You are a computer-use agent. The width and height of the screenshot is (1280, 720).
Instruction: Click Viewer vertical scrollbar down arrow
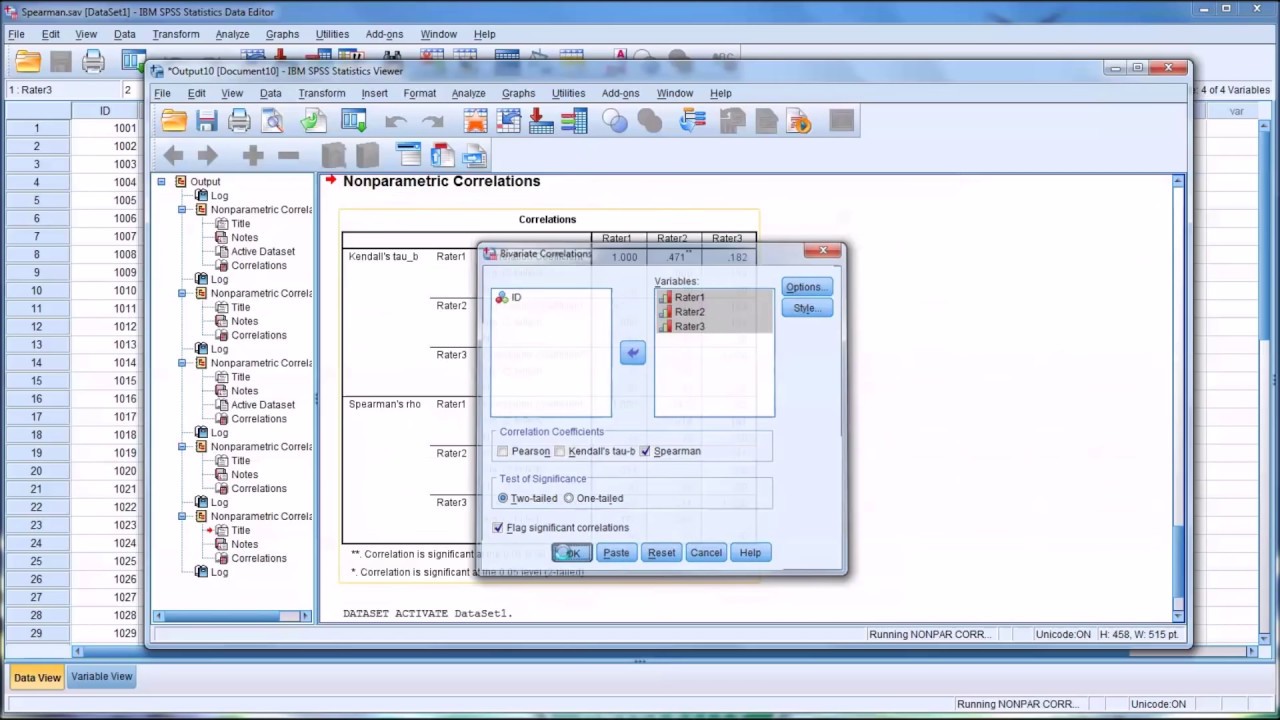1178,615
